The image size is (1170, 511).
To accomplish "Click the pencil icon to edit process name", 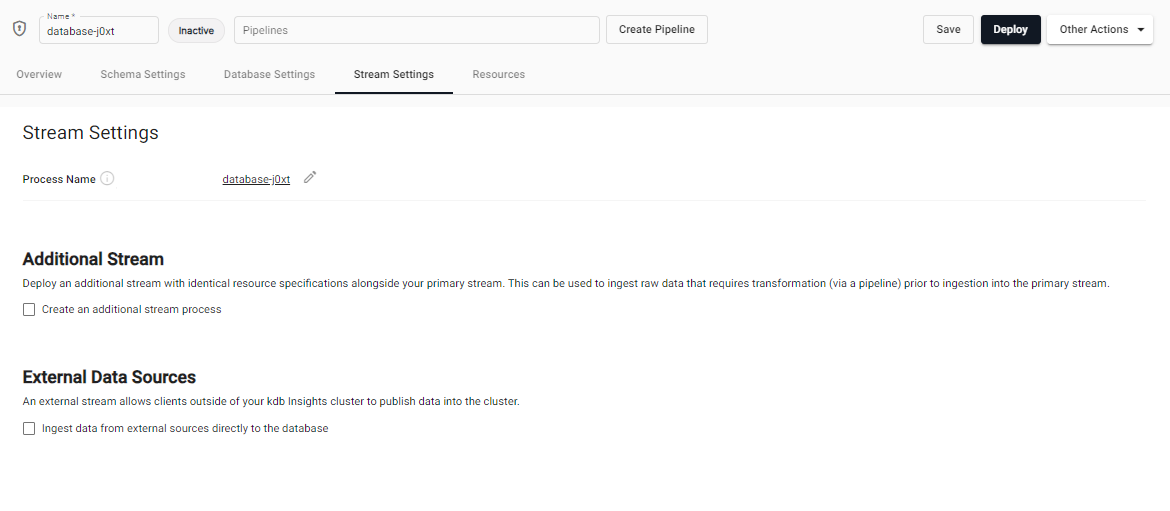I will (310, 178).
